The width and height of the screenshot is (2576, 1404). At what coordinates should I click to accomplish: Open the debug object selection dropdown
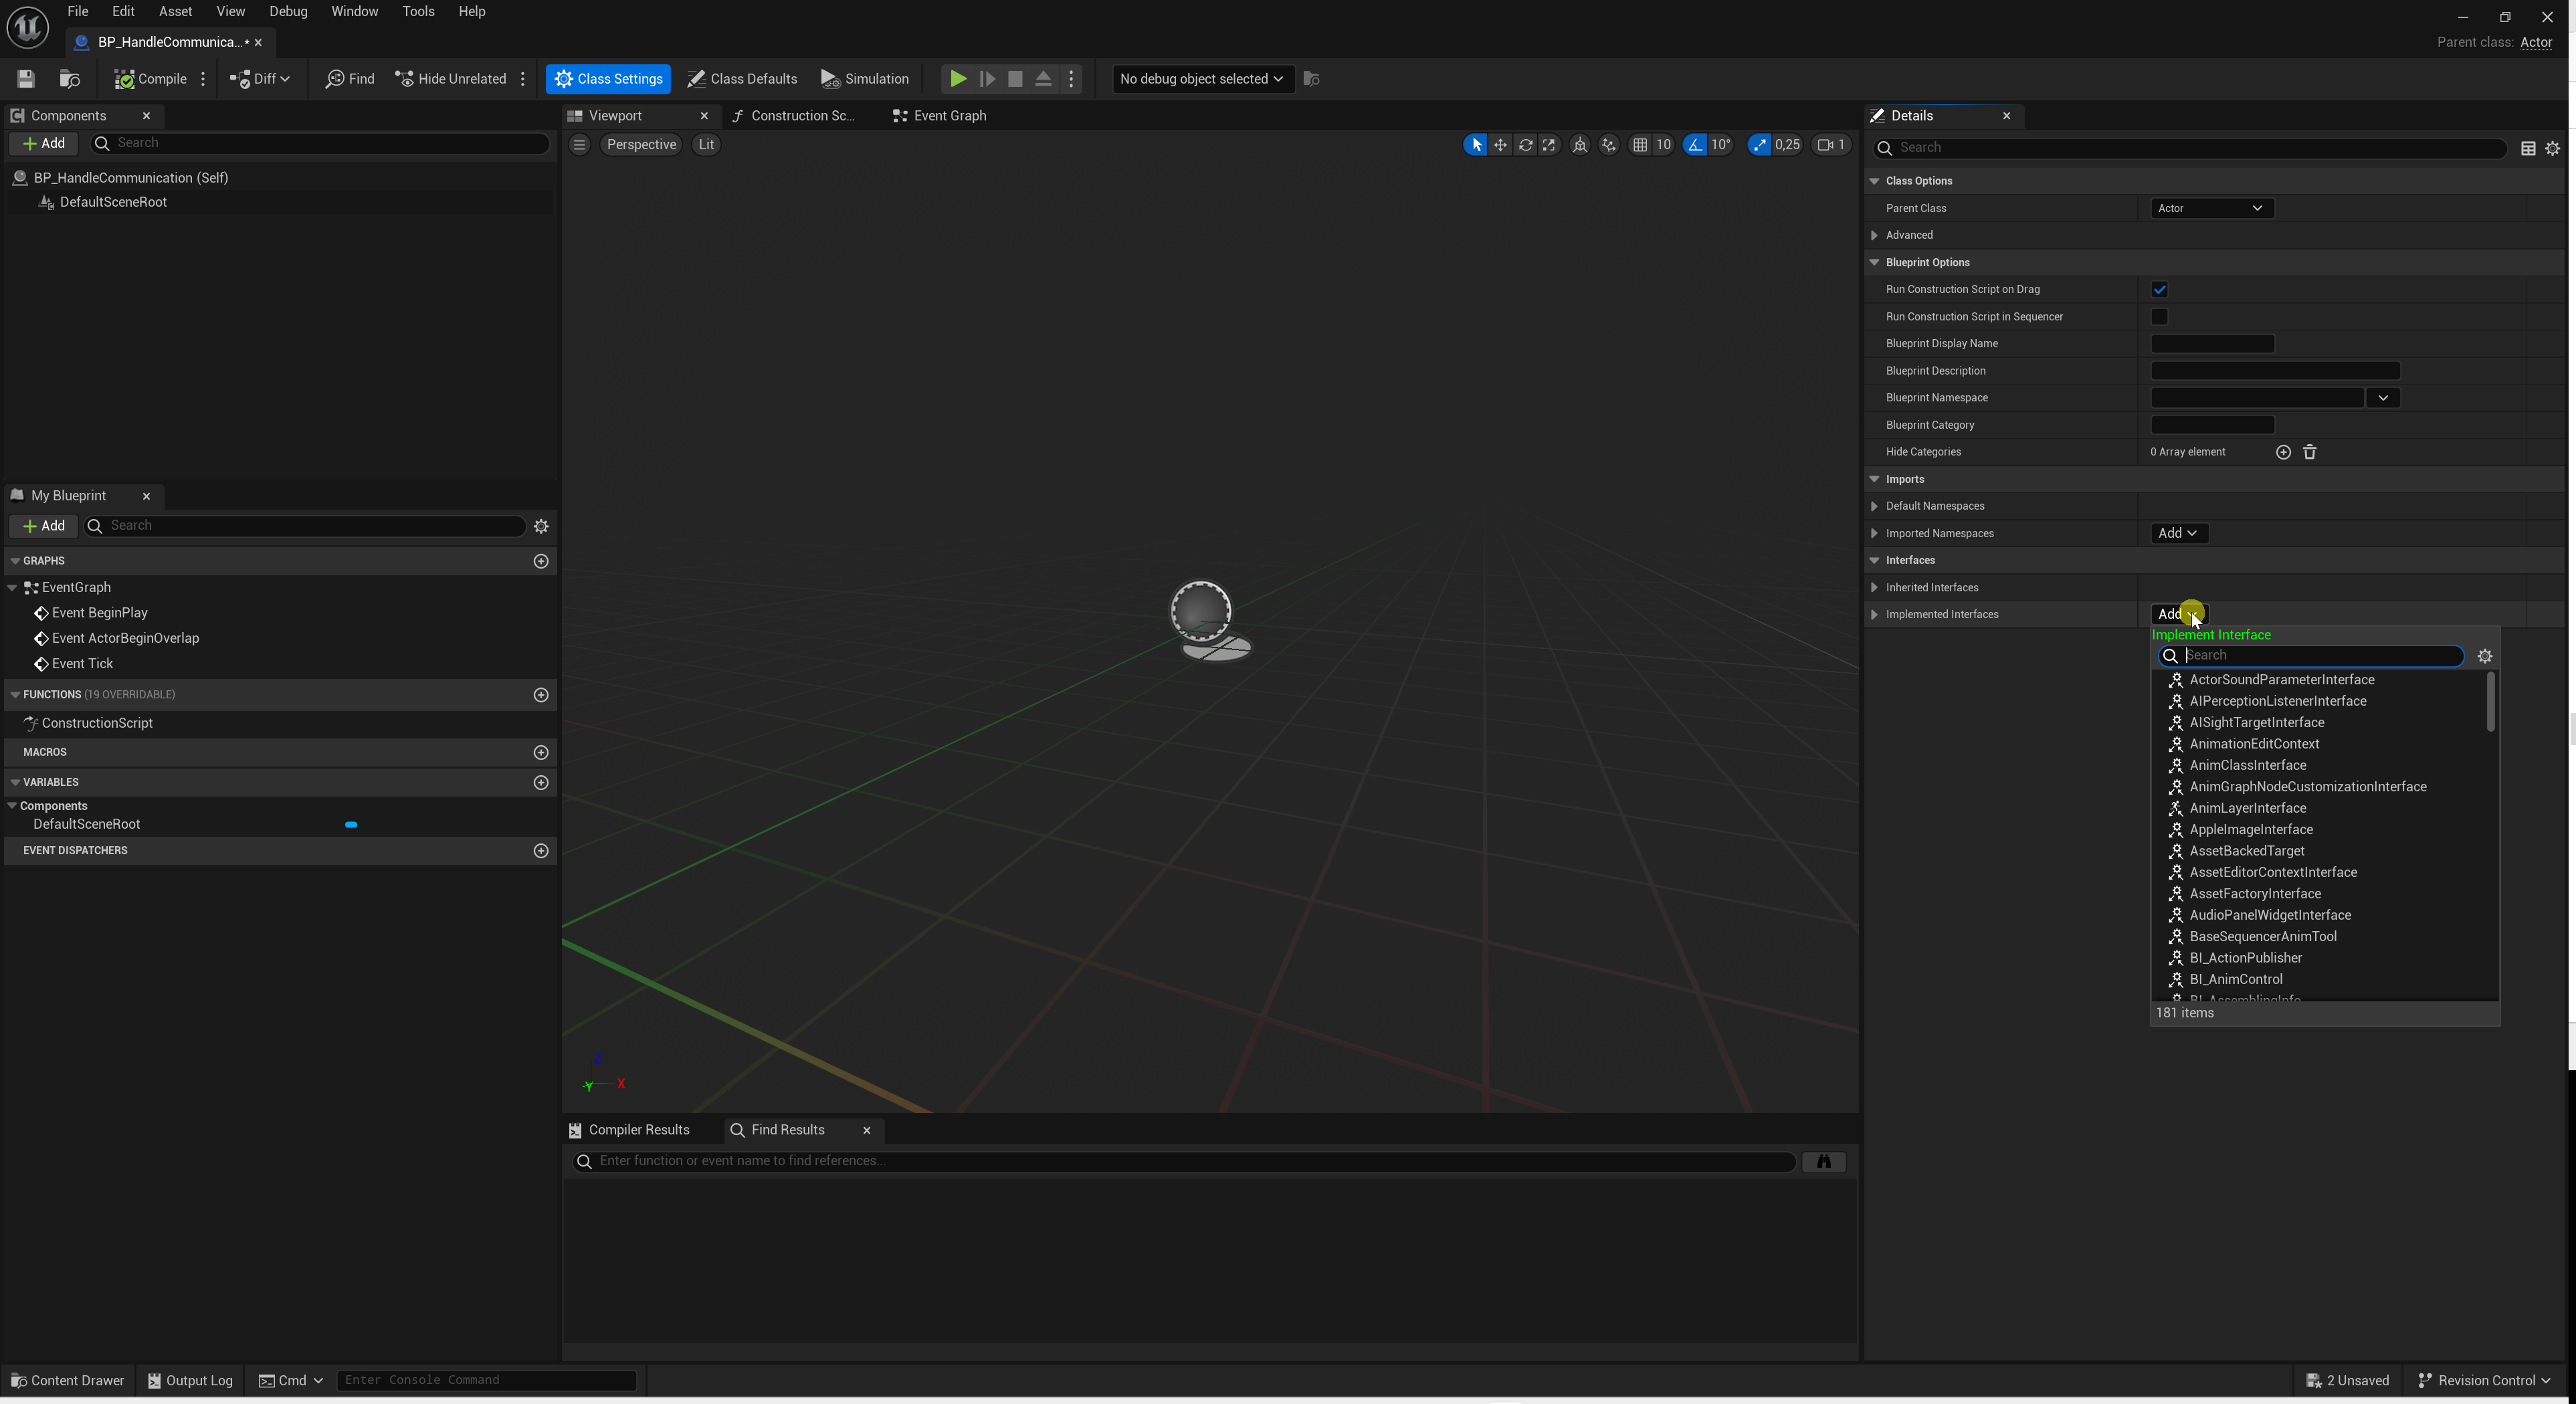click(x=1201, y=79)
